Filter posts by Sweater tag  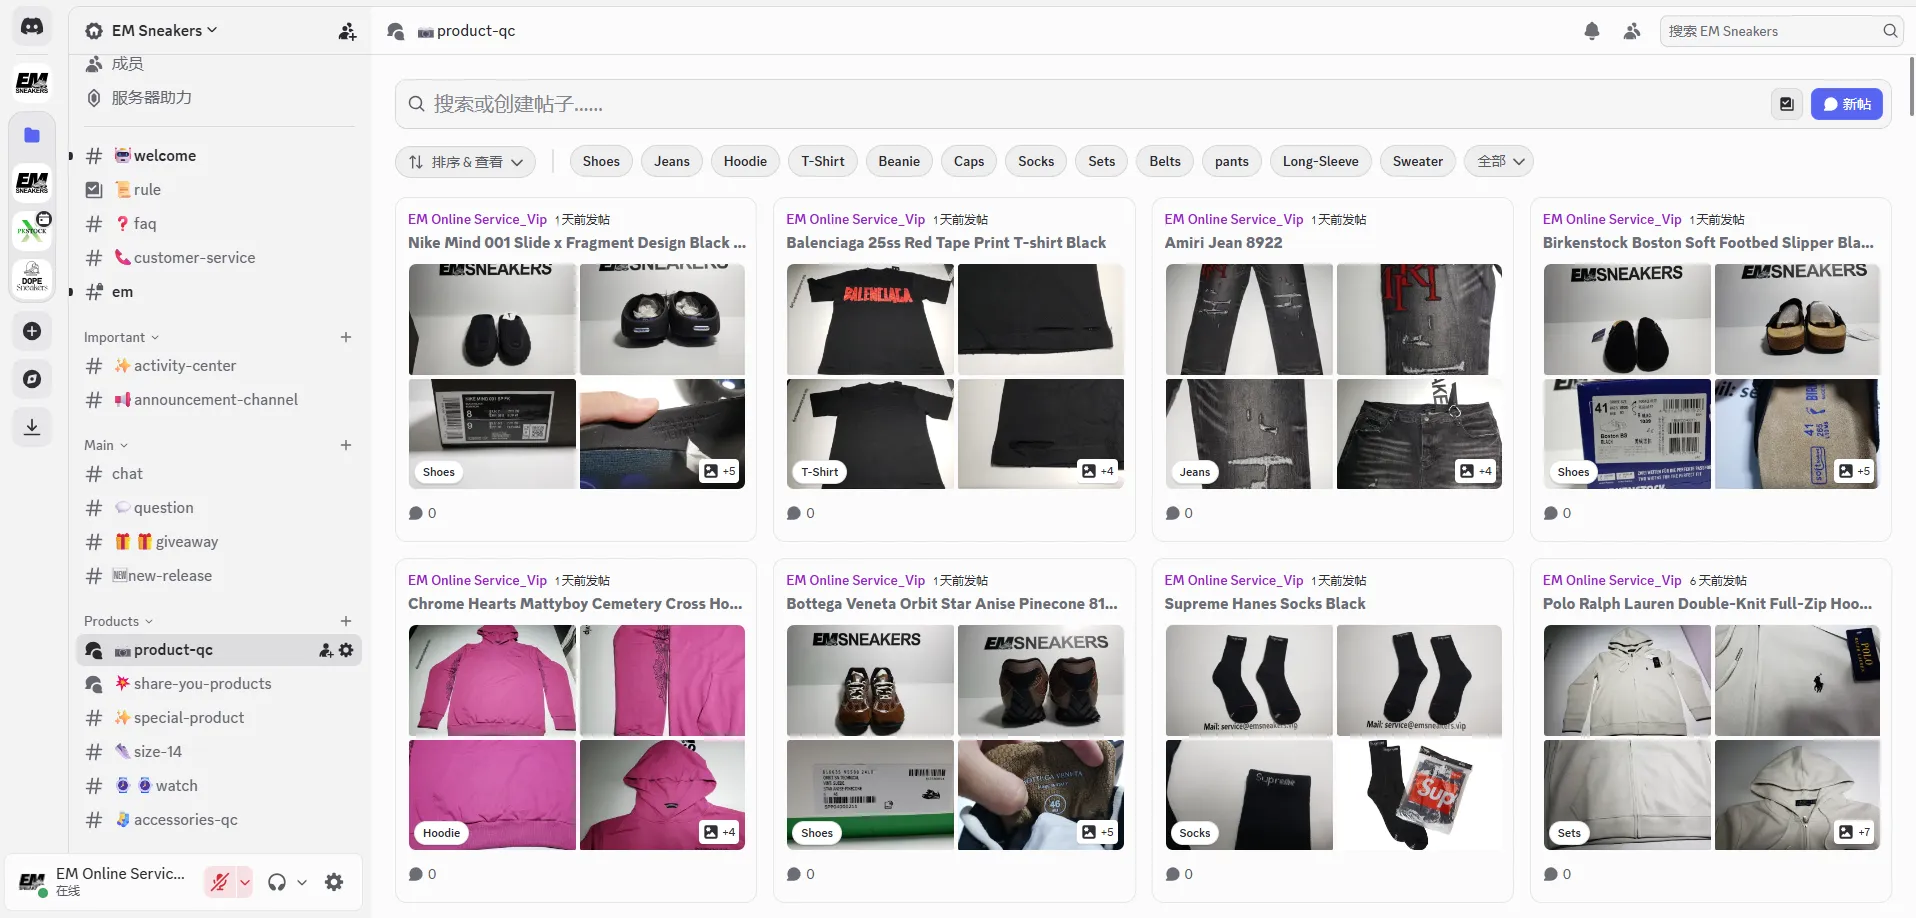1418,162
